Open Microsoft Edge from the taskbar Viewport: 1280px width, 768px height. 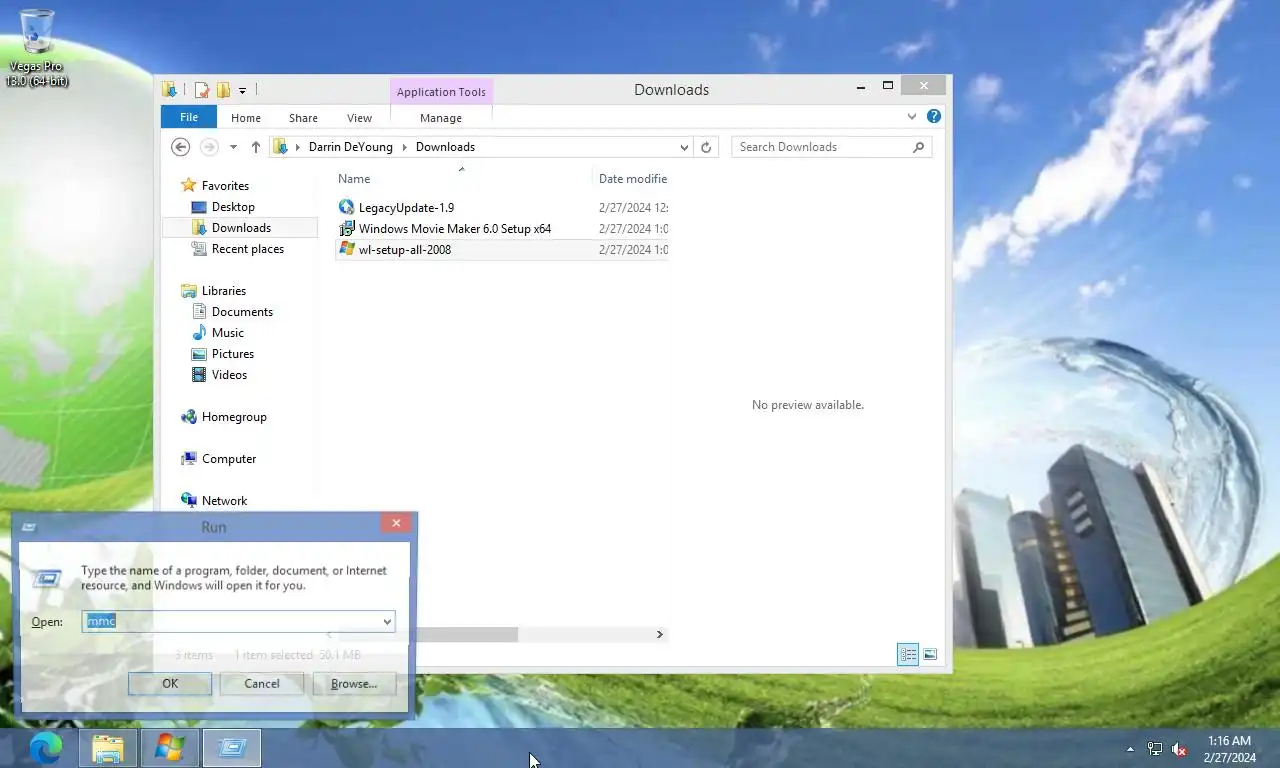pyautogui.click(x=46, y=747)
